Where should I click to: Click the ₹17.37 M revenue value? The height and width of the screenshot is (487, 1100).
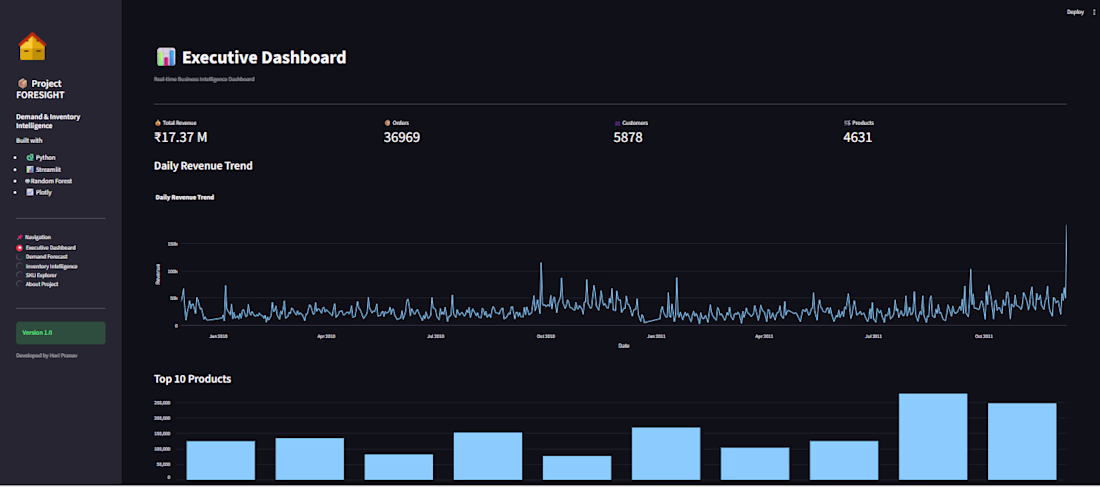(180, 138)
